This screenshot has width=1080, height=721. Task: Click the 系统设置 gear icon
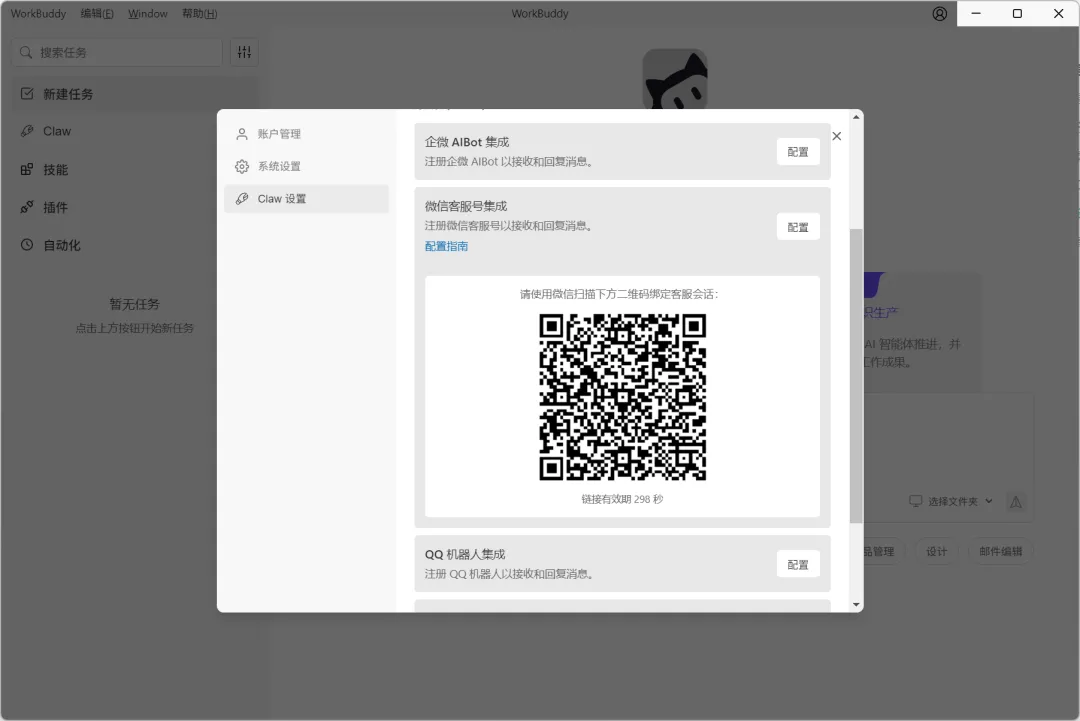242,166
